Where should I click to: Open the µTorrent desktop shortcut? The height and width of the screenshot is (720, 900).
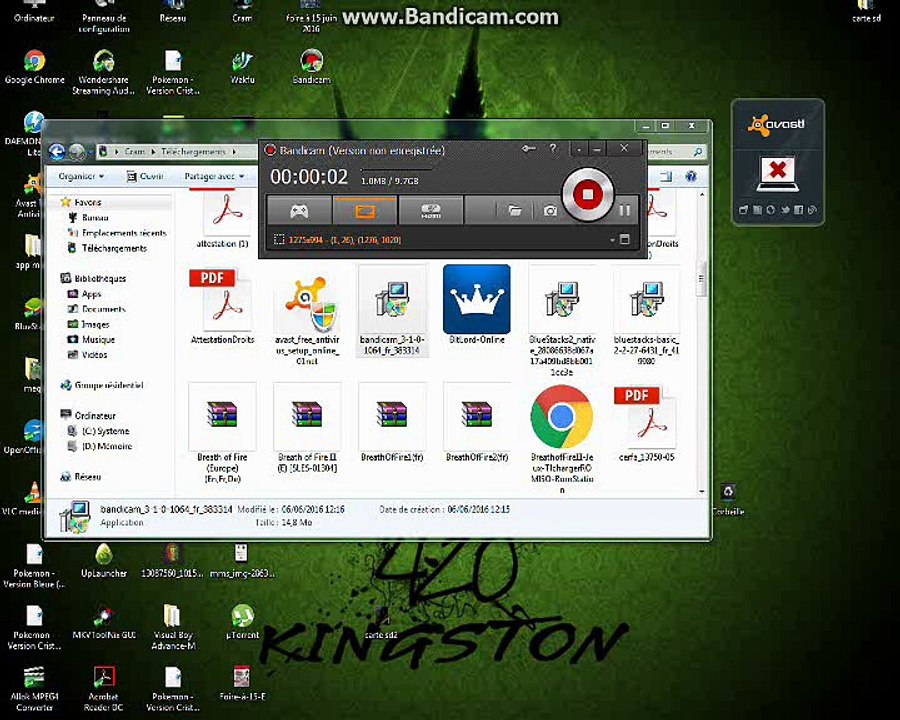[x=242, y=622]
